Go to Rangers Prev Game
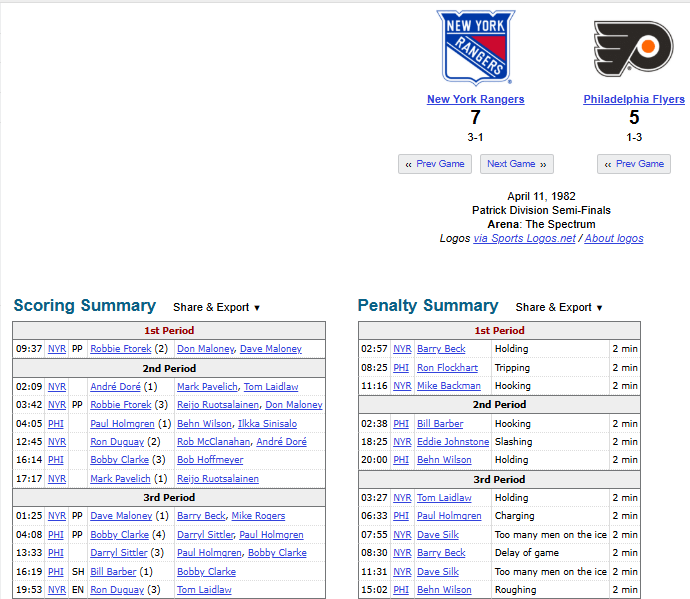Image resolution: width=690 pixels, height=599 pixels. point(435,164)
